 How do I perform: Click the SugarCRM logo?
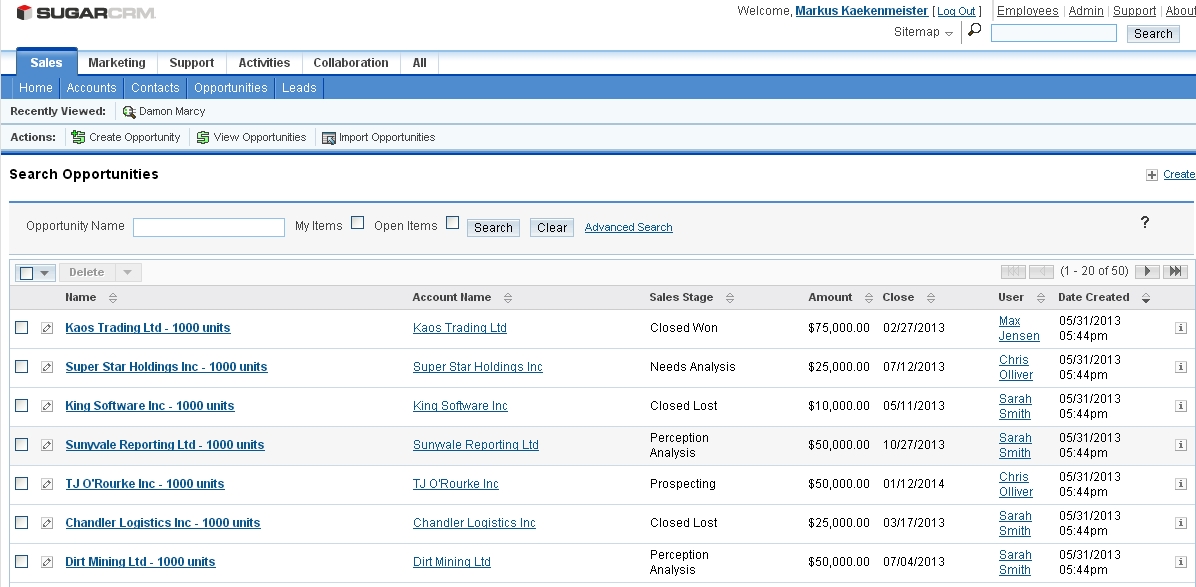(x=86, y=13)
